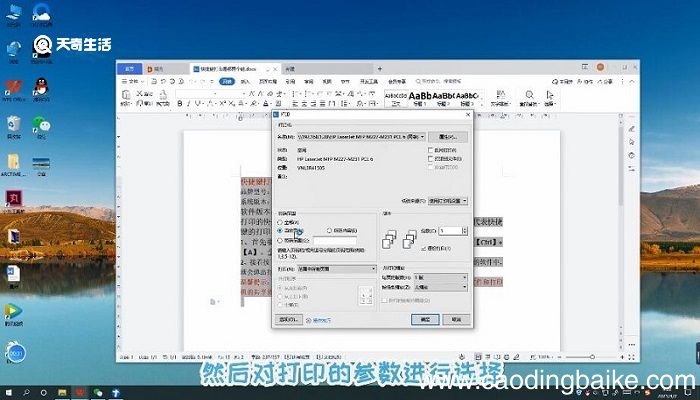Click the Select arrow-cursor tool in ribbon
Screen dimensions: 700x400
550,97
